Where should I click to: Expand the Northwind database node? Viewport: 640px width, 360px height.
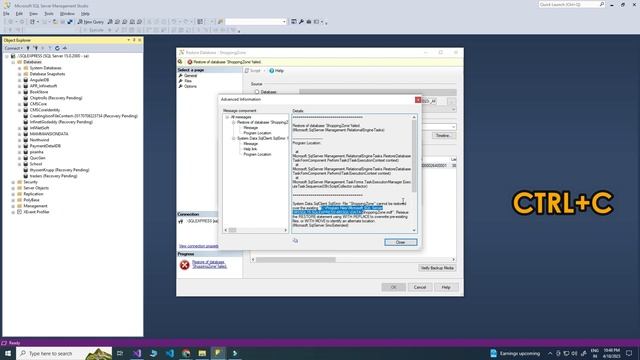19,140
